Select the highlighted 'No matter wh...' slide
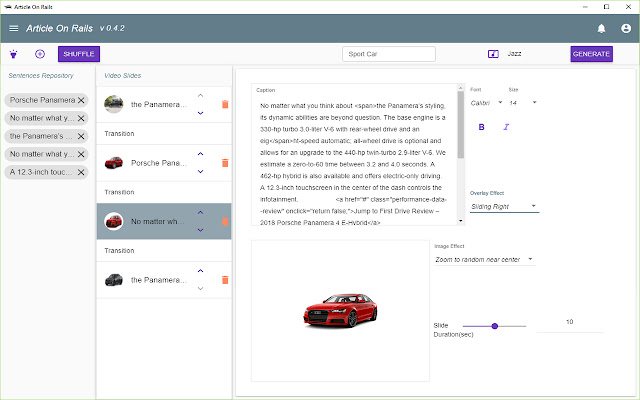Viewport: 640px width, 400px height. [164, 221]
